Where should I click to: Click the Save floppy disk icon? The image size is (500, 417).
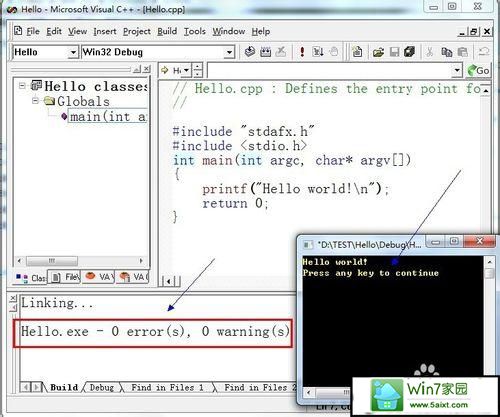394,52
